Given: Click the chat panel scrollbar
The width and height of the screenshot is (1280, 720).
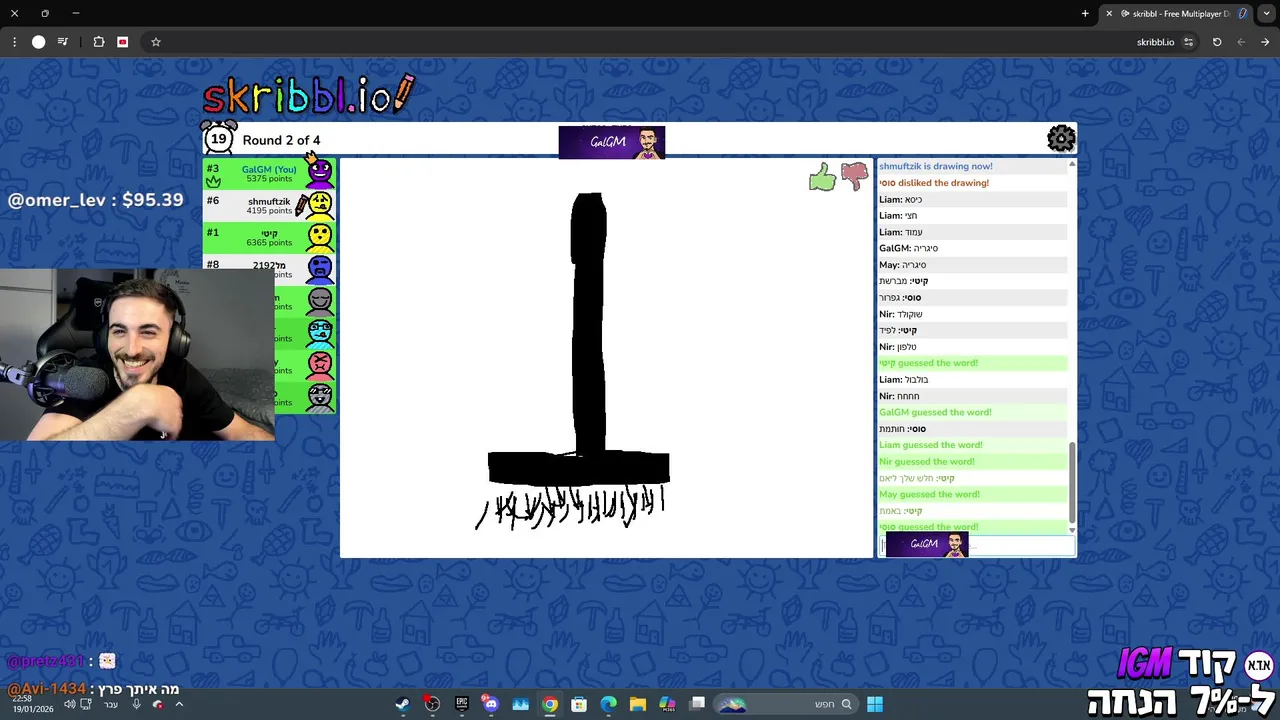Looking at the screenshot, I should coord(1072,482).
